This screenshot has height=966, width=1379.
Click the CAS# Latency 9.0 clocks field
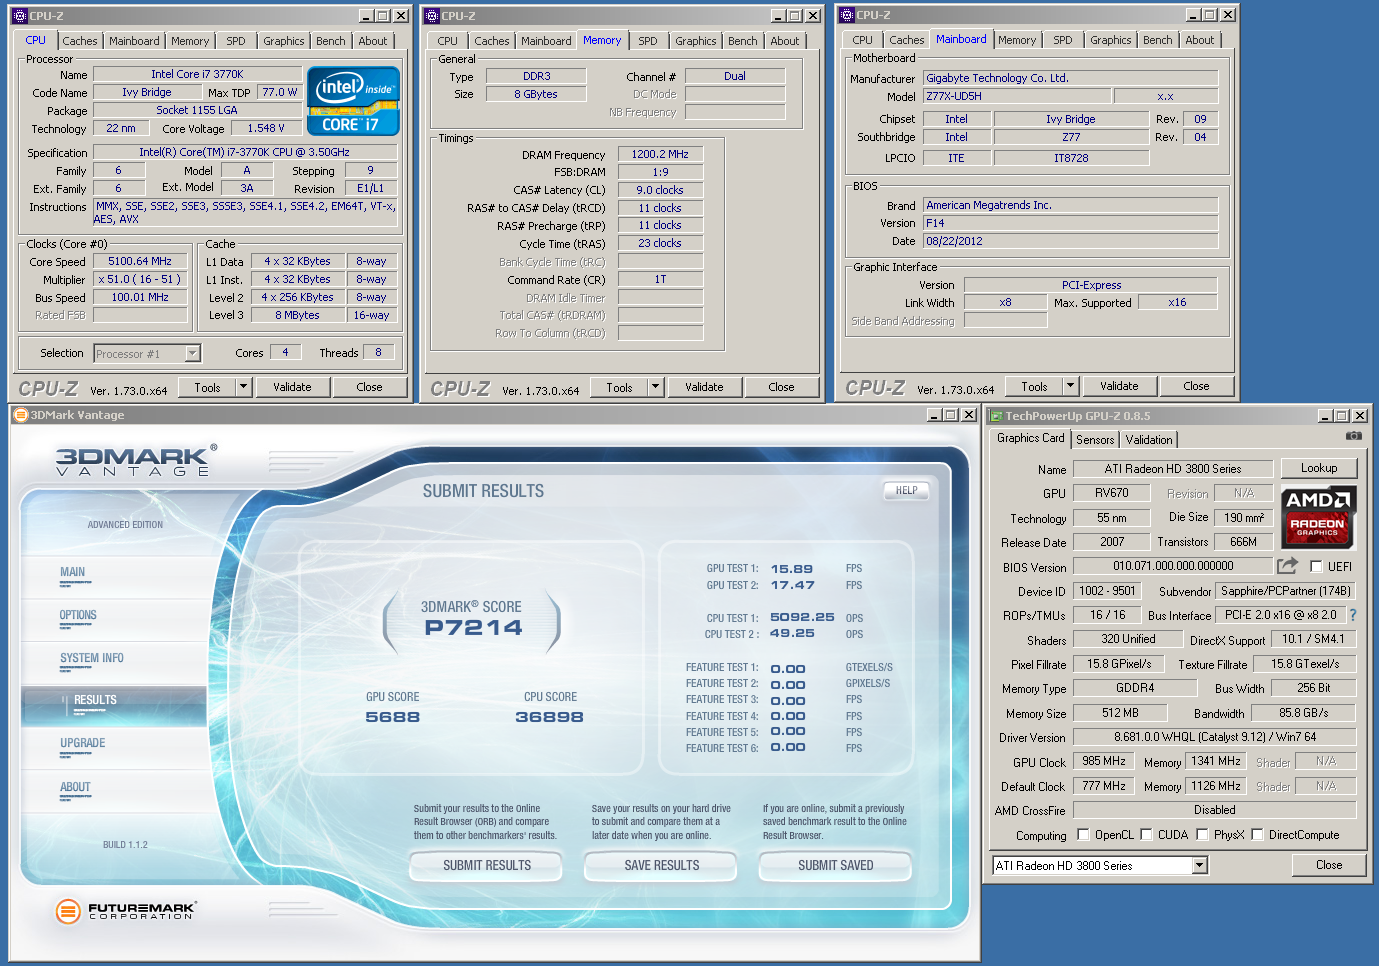[660, 190]
